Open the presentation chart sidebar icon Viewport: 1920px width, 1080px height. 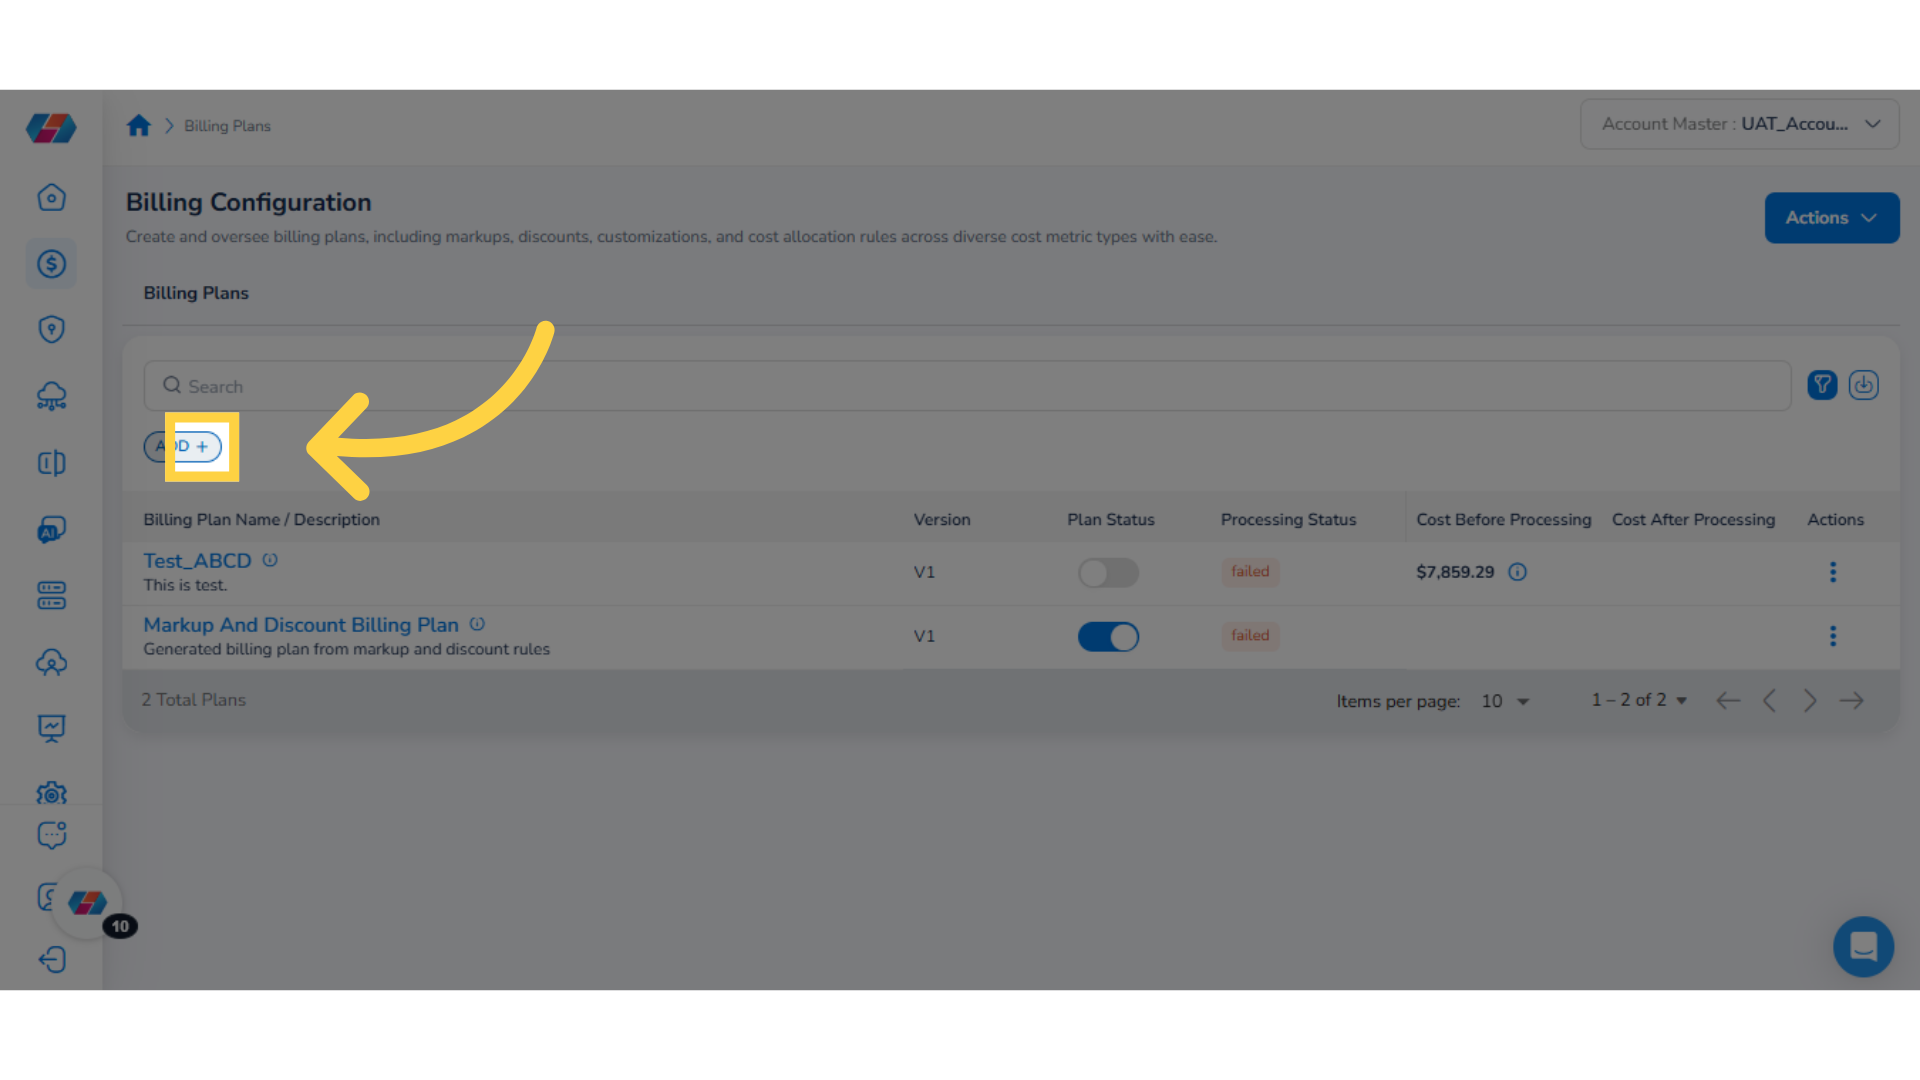51,728
